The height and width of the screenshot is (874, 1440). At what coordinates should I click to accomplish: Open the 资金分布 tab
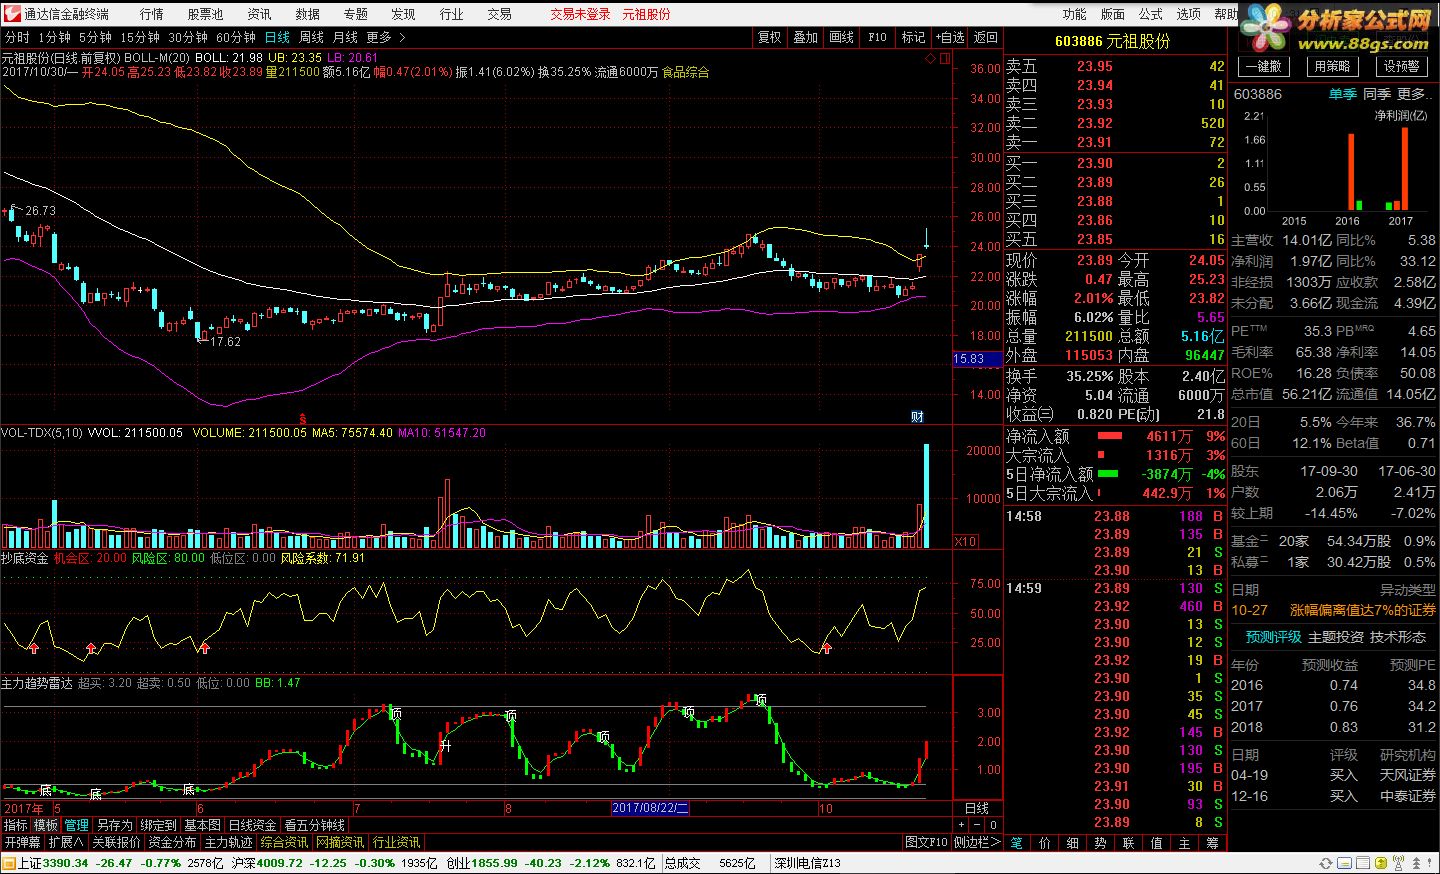[x=172, y=842]
